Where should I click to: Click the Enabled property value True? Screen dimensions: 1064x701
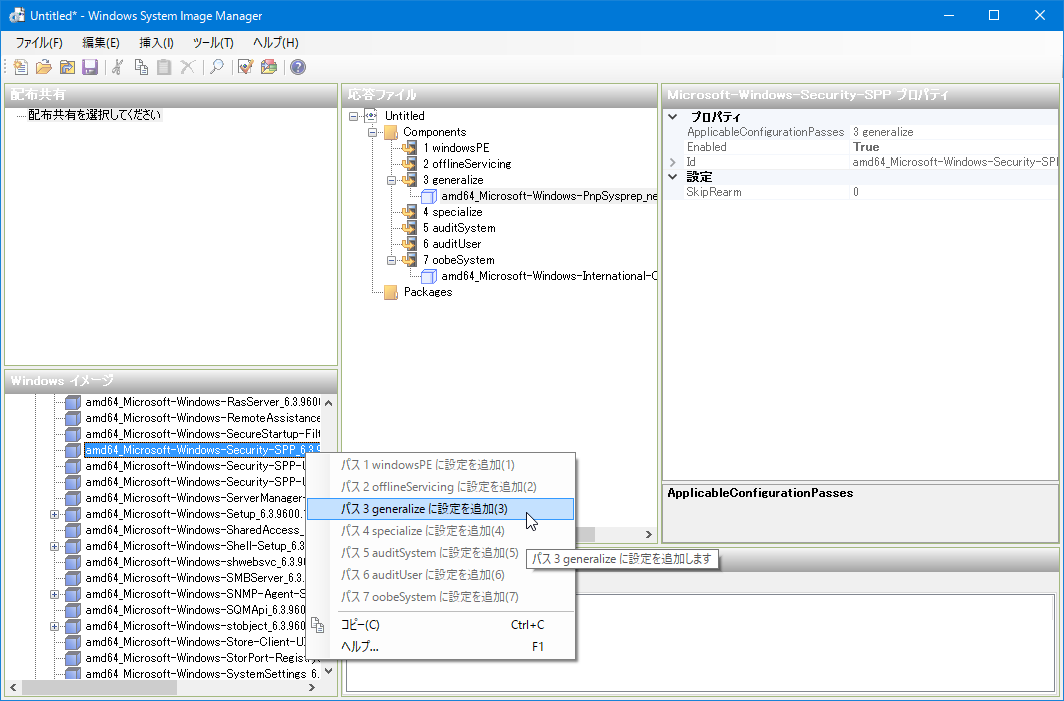coord(954,147)
